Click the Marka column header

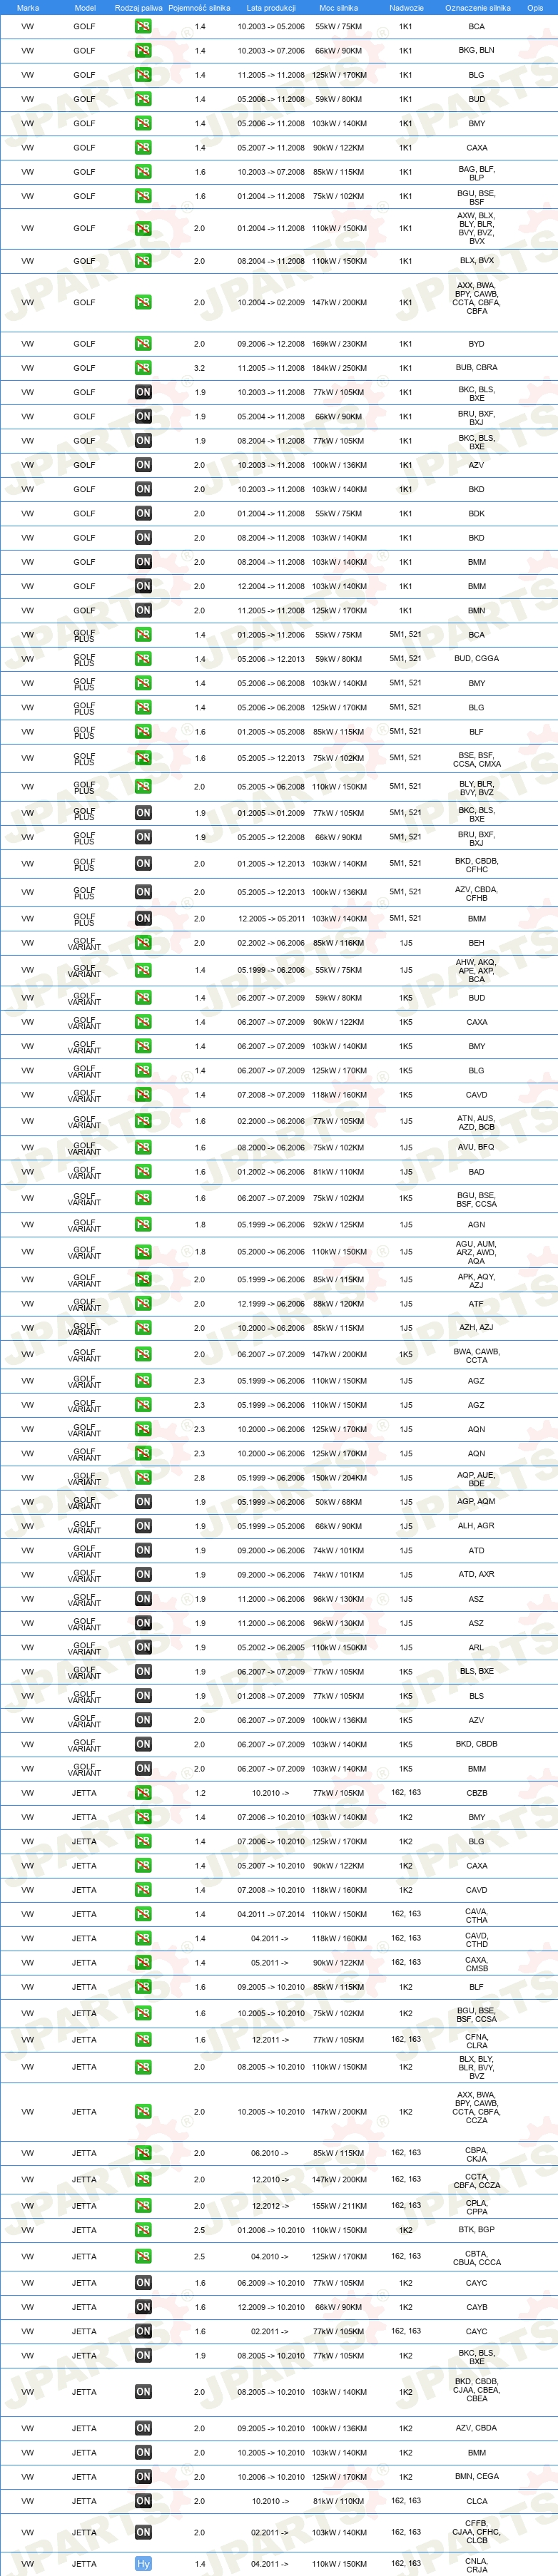(28, 7)
